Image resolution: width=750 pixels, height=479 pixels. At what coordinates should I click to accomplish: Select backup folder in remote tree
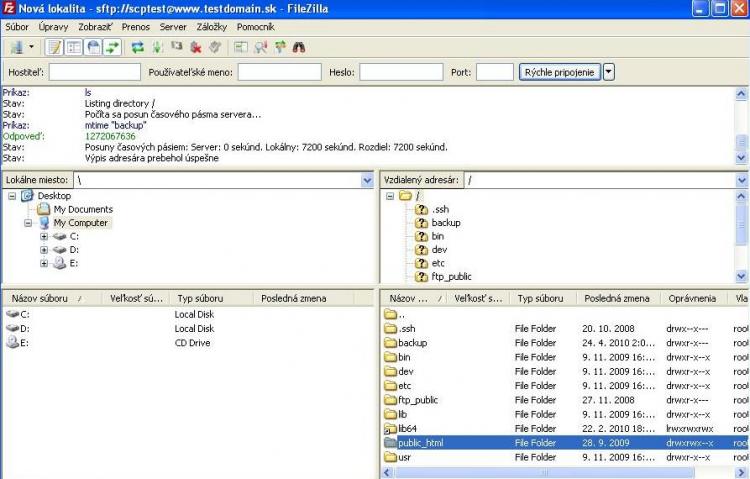446,223
